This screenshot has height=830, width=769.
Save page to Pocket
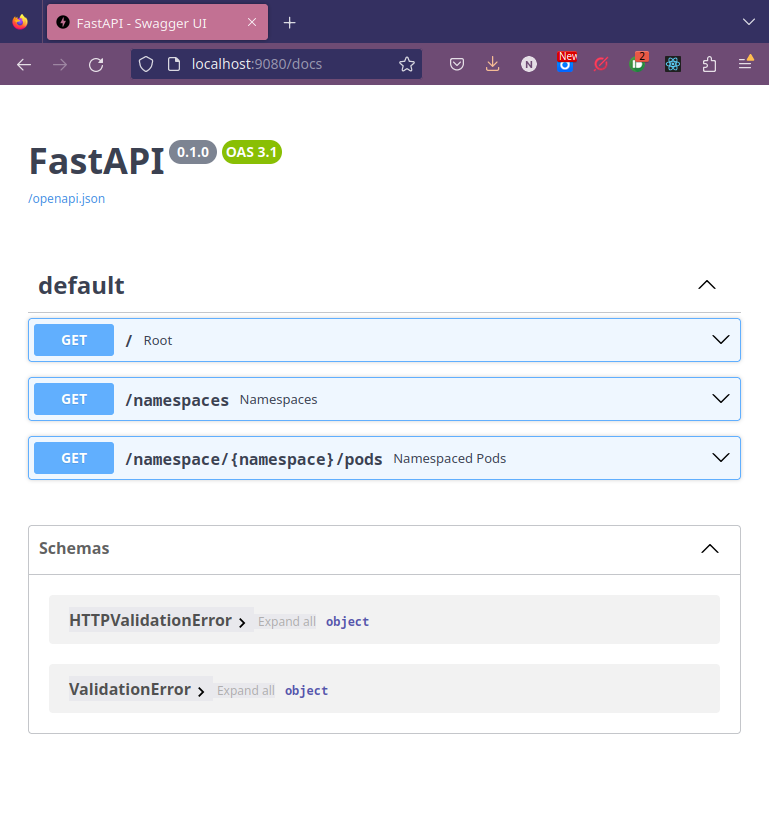click(x=457, y=64)
